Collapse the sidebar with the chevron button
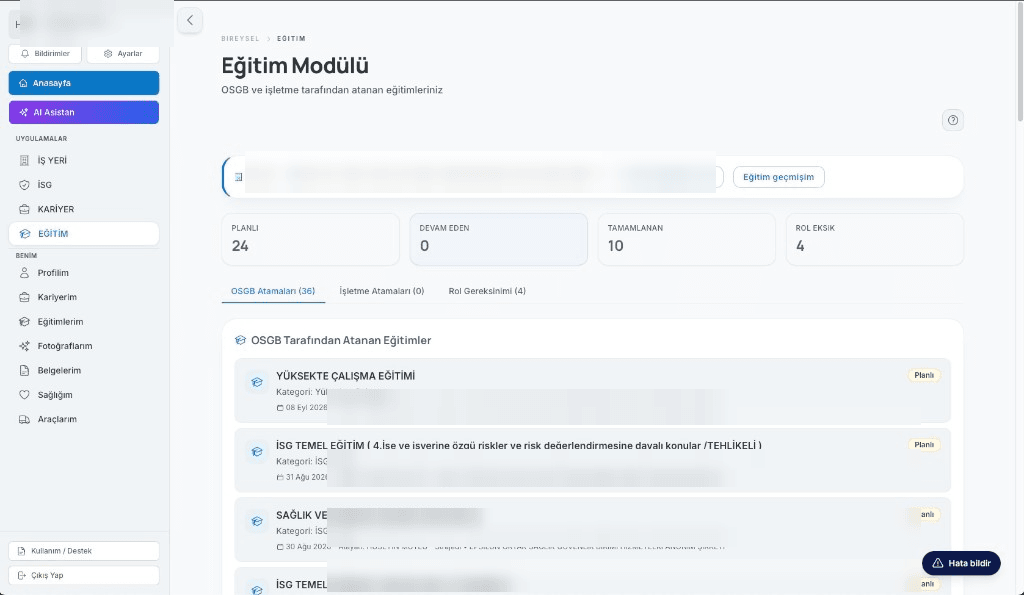The height and width of the screenshot is (595, 1024). (189, 20)
